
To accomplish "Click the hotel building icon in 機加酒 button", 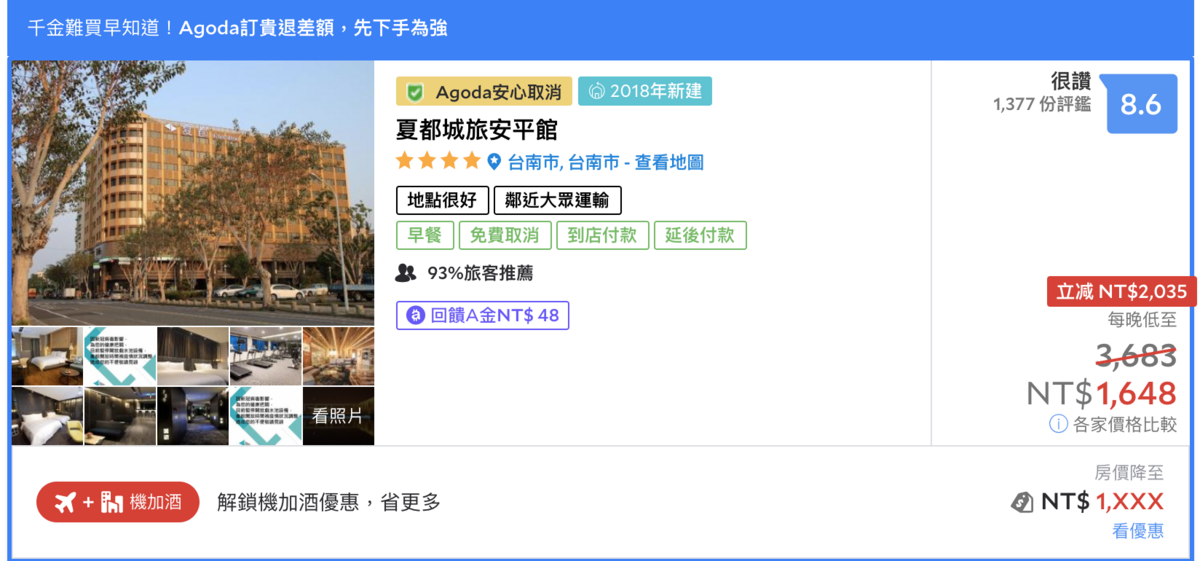I will pyautogui.click(x=111, y=502).
